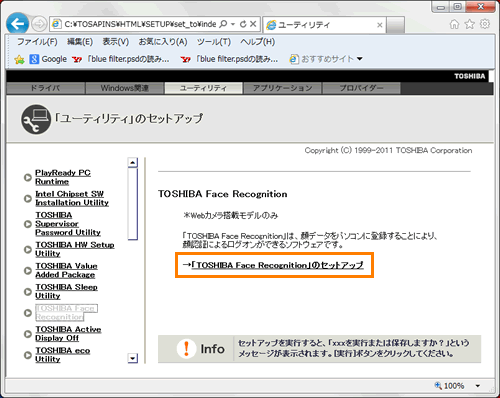The width and height of the screenshot is (500, 398).
Task: Click the sidebar scrollbar thumb
Action: tap(133, 204)
